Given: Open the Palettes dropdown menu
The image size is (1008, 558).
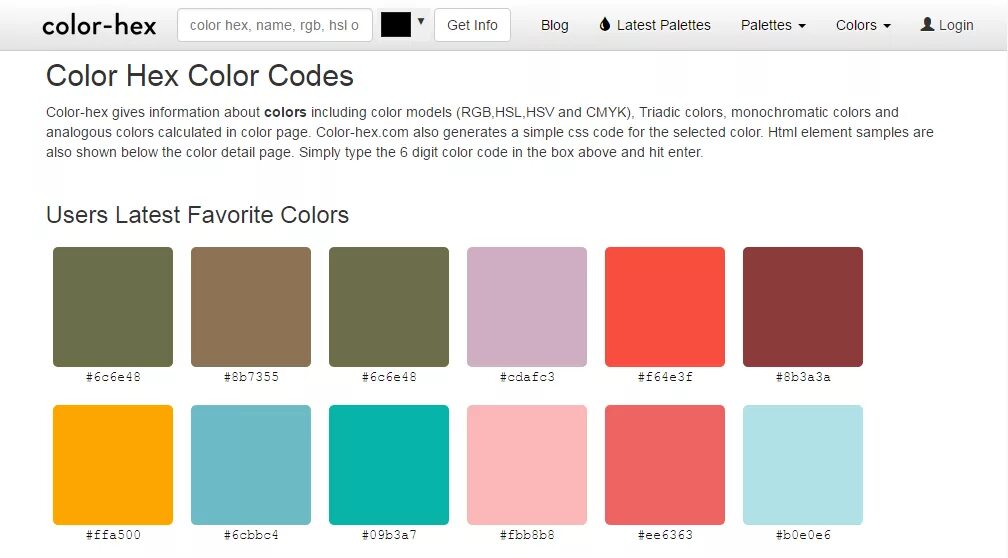Looking at the screenshot, I should [x=773, y=25].
